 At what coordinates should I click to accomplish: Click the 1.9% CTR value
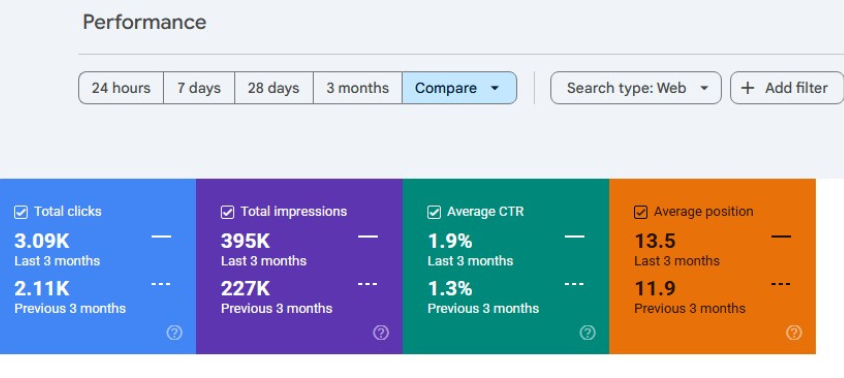point(450,241)
